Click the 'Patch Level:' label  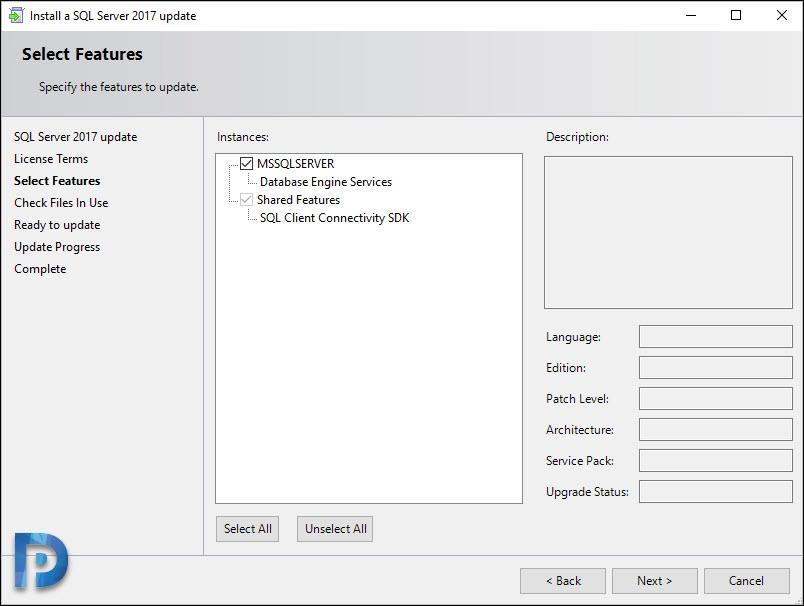pyautogui.click(x=577, y=399)
